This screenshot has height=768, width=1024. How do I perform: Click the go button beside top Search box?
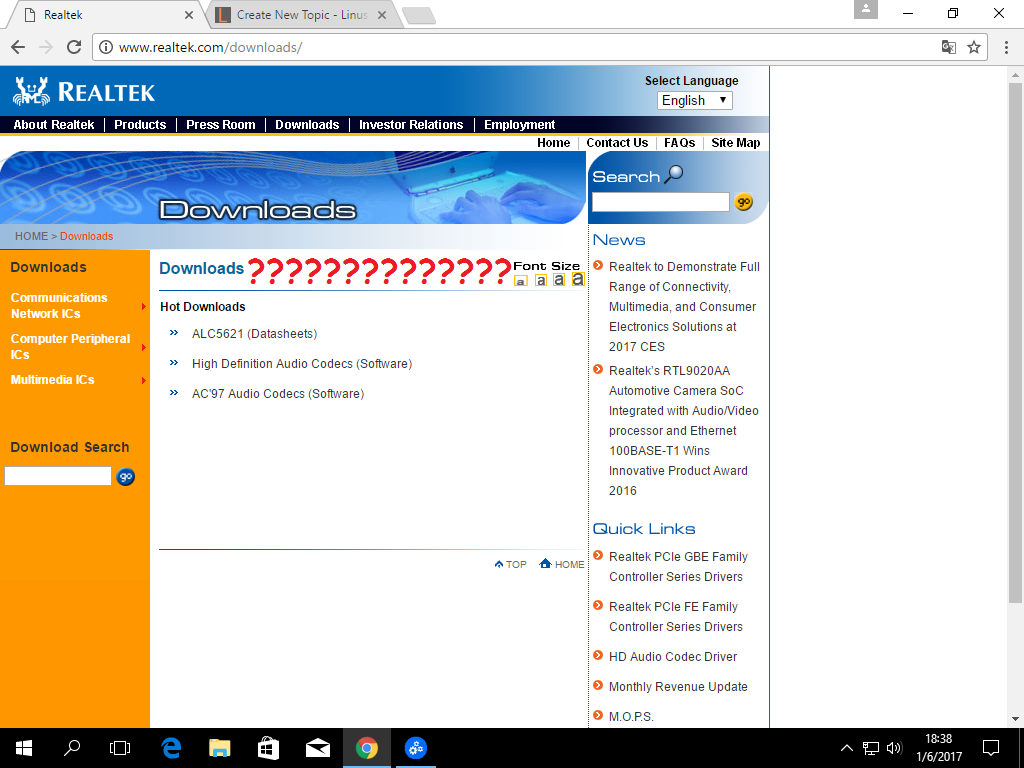(744, 202)
